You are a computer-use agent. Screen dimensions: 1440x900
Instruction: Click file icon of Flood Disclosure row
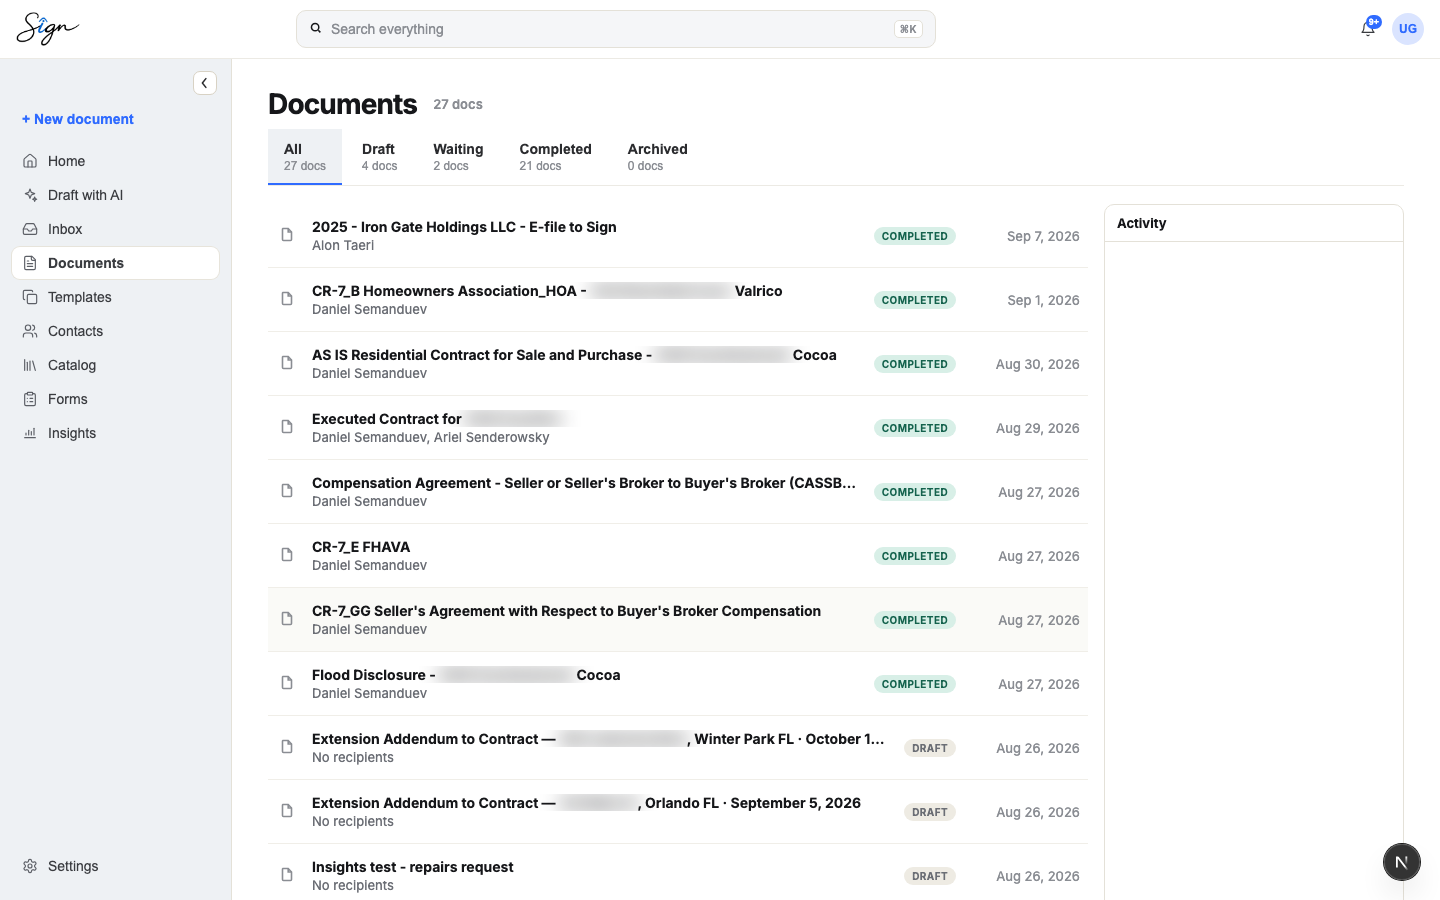point(287,683)
